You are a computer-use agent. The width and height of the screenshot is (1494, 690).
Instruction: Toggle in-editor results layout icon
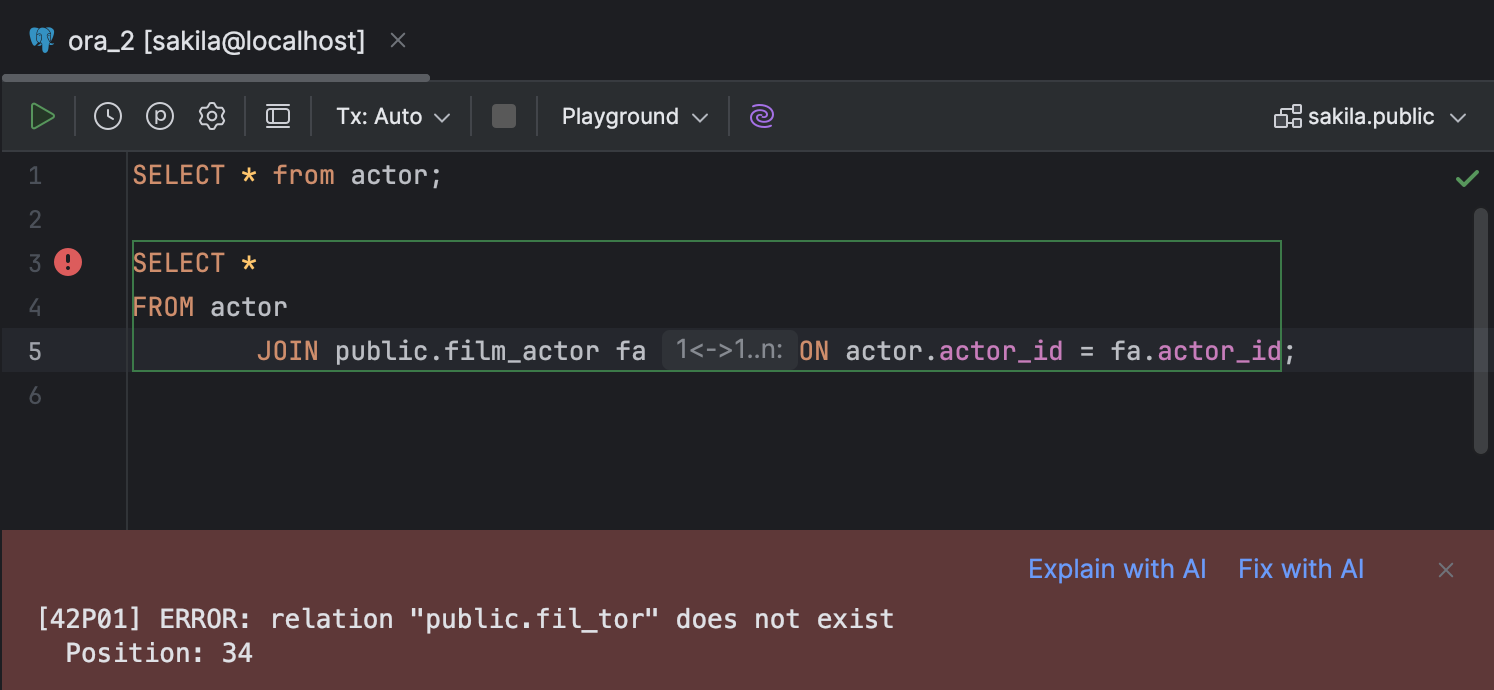(x=277, y=115)
